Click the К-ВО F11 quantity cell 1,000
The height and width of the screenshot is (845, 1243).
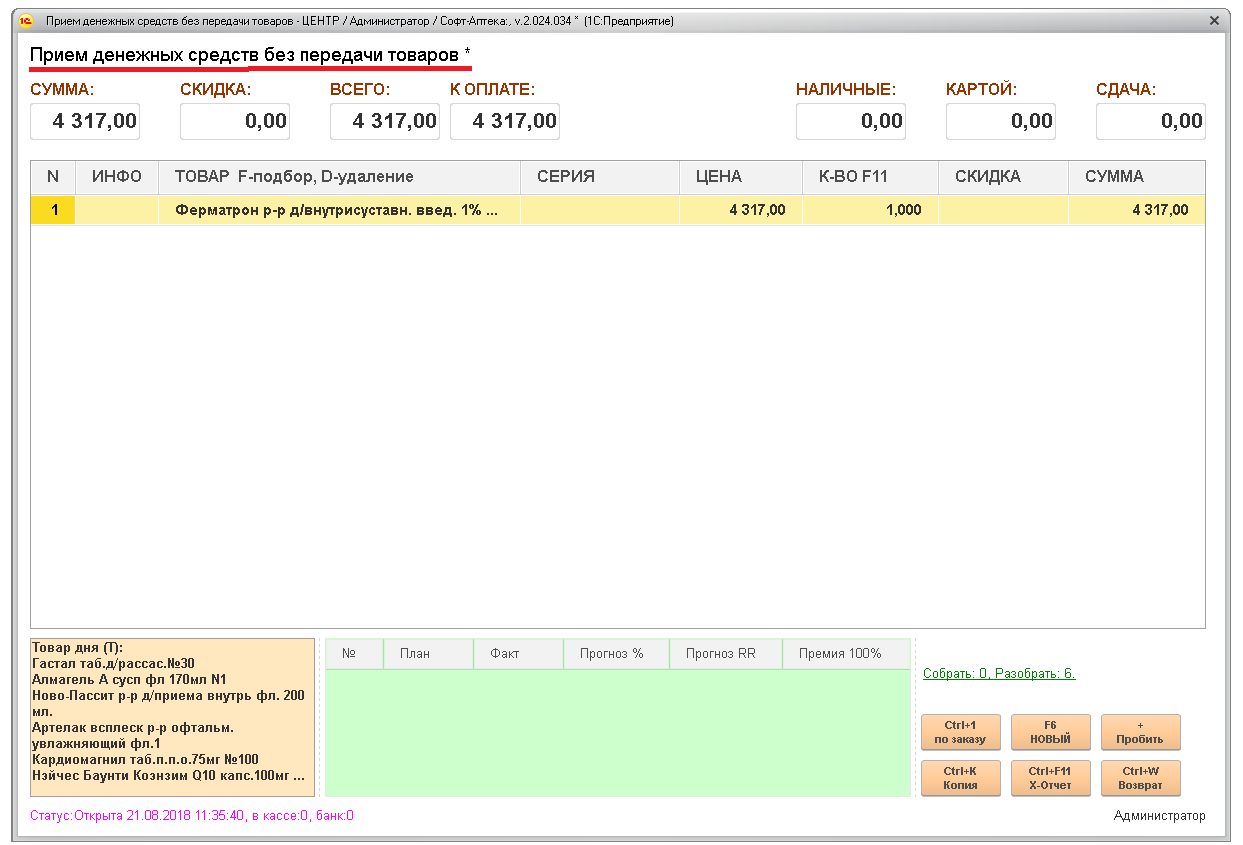pos(869,210)
